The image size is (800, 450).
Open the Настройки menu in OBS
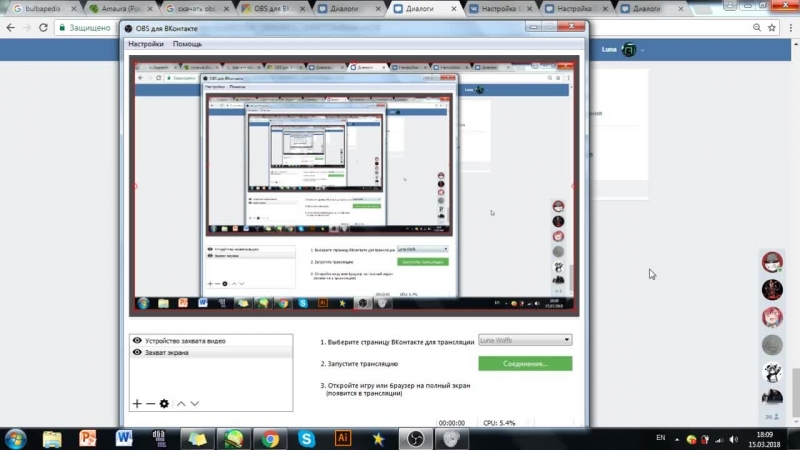click(x=146, y=44)
